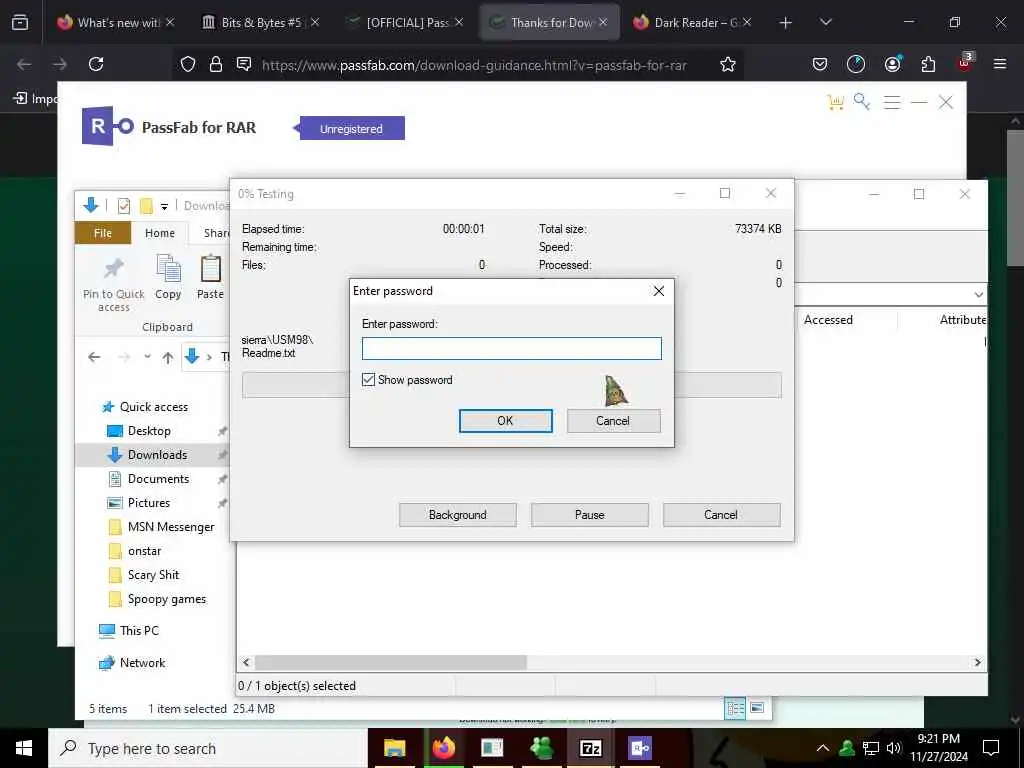Confirm password with OK button

(505, 421)
